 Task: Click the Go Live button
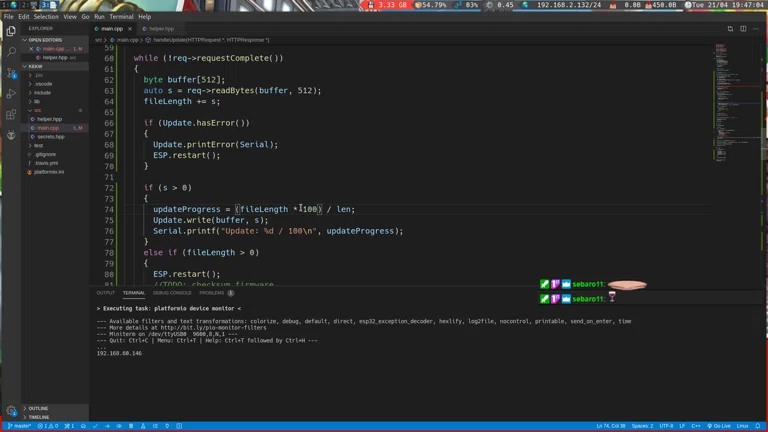(719, 426)
